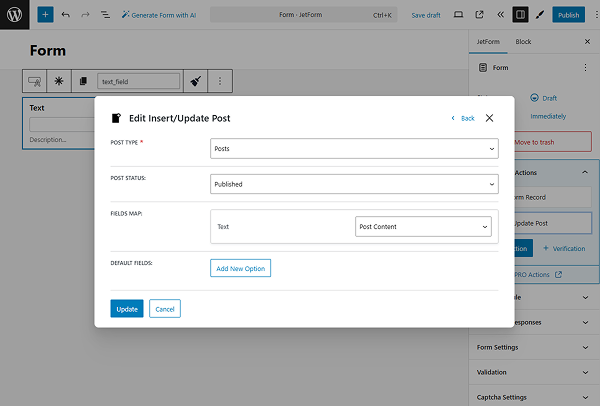This screenshot has width=600, height=406.
Task: Open the document overview list icon
Action: coord(105,15)
